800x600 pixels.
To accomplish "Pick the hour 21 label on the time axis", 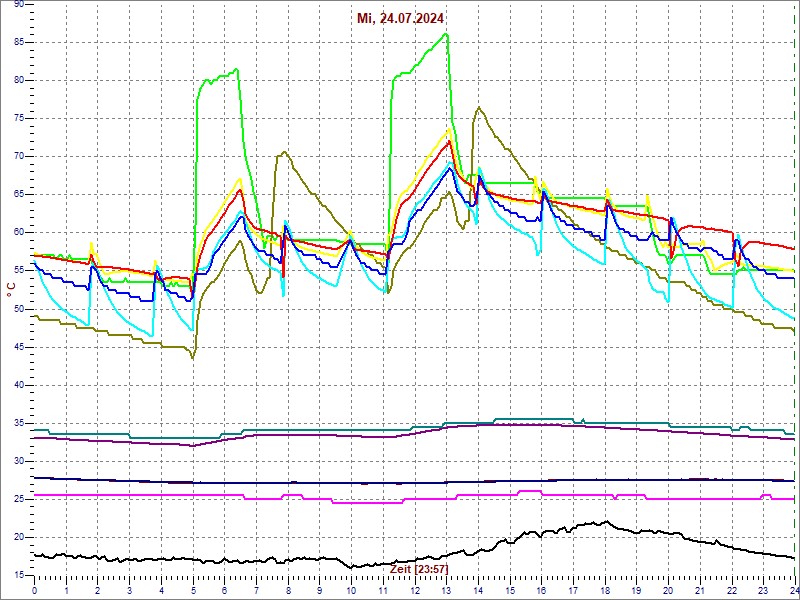I will (x=700, y=589).
